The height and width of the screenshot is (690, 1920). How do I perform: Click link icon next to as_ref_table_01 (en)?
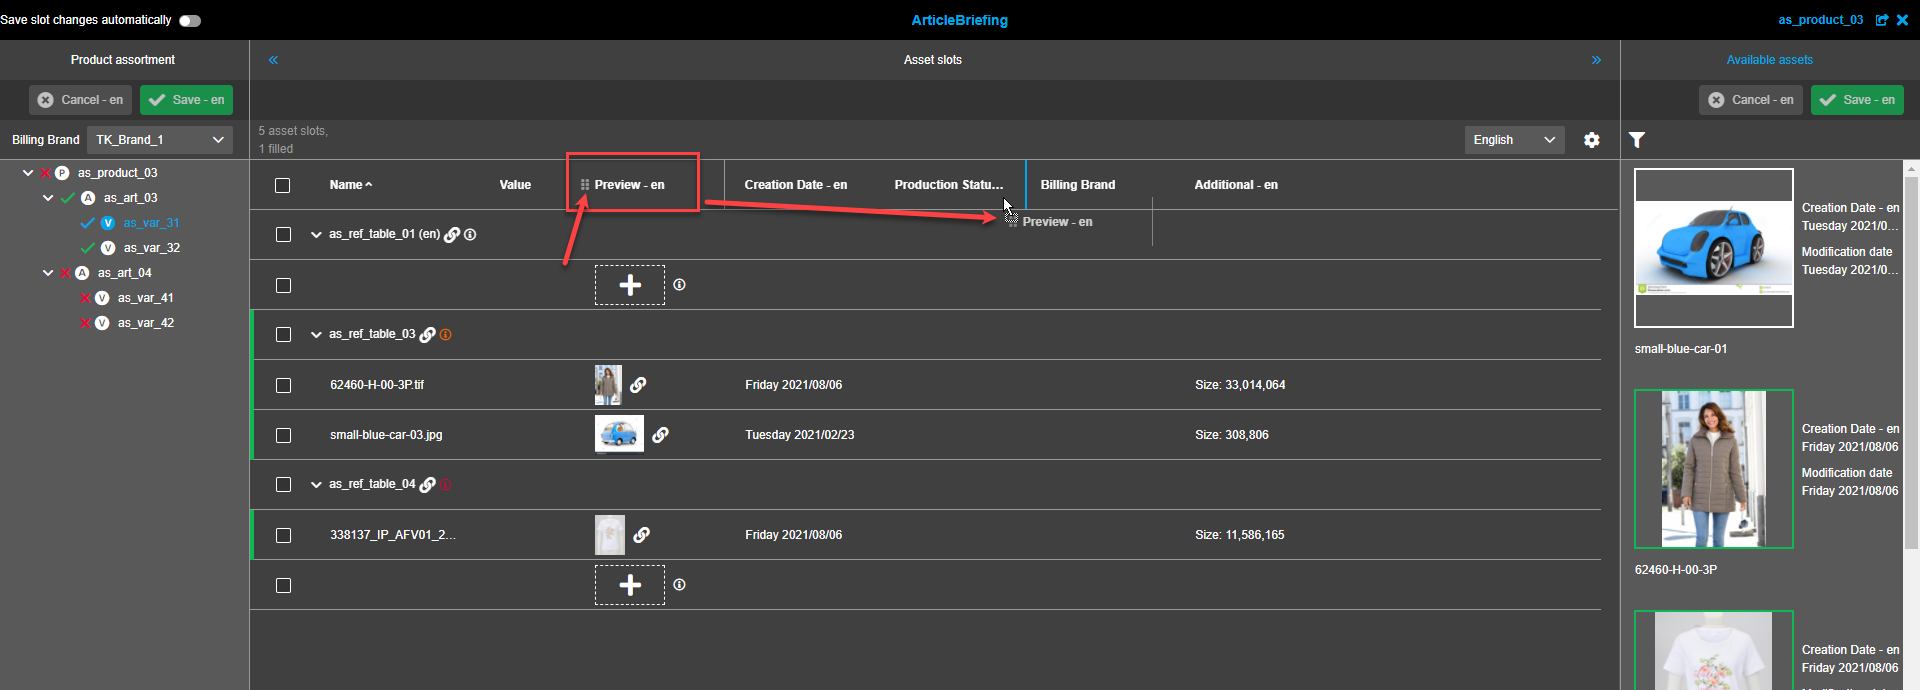point(452,235)
